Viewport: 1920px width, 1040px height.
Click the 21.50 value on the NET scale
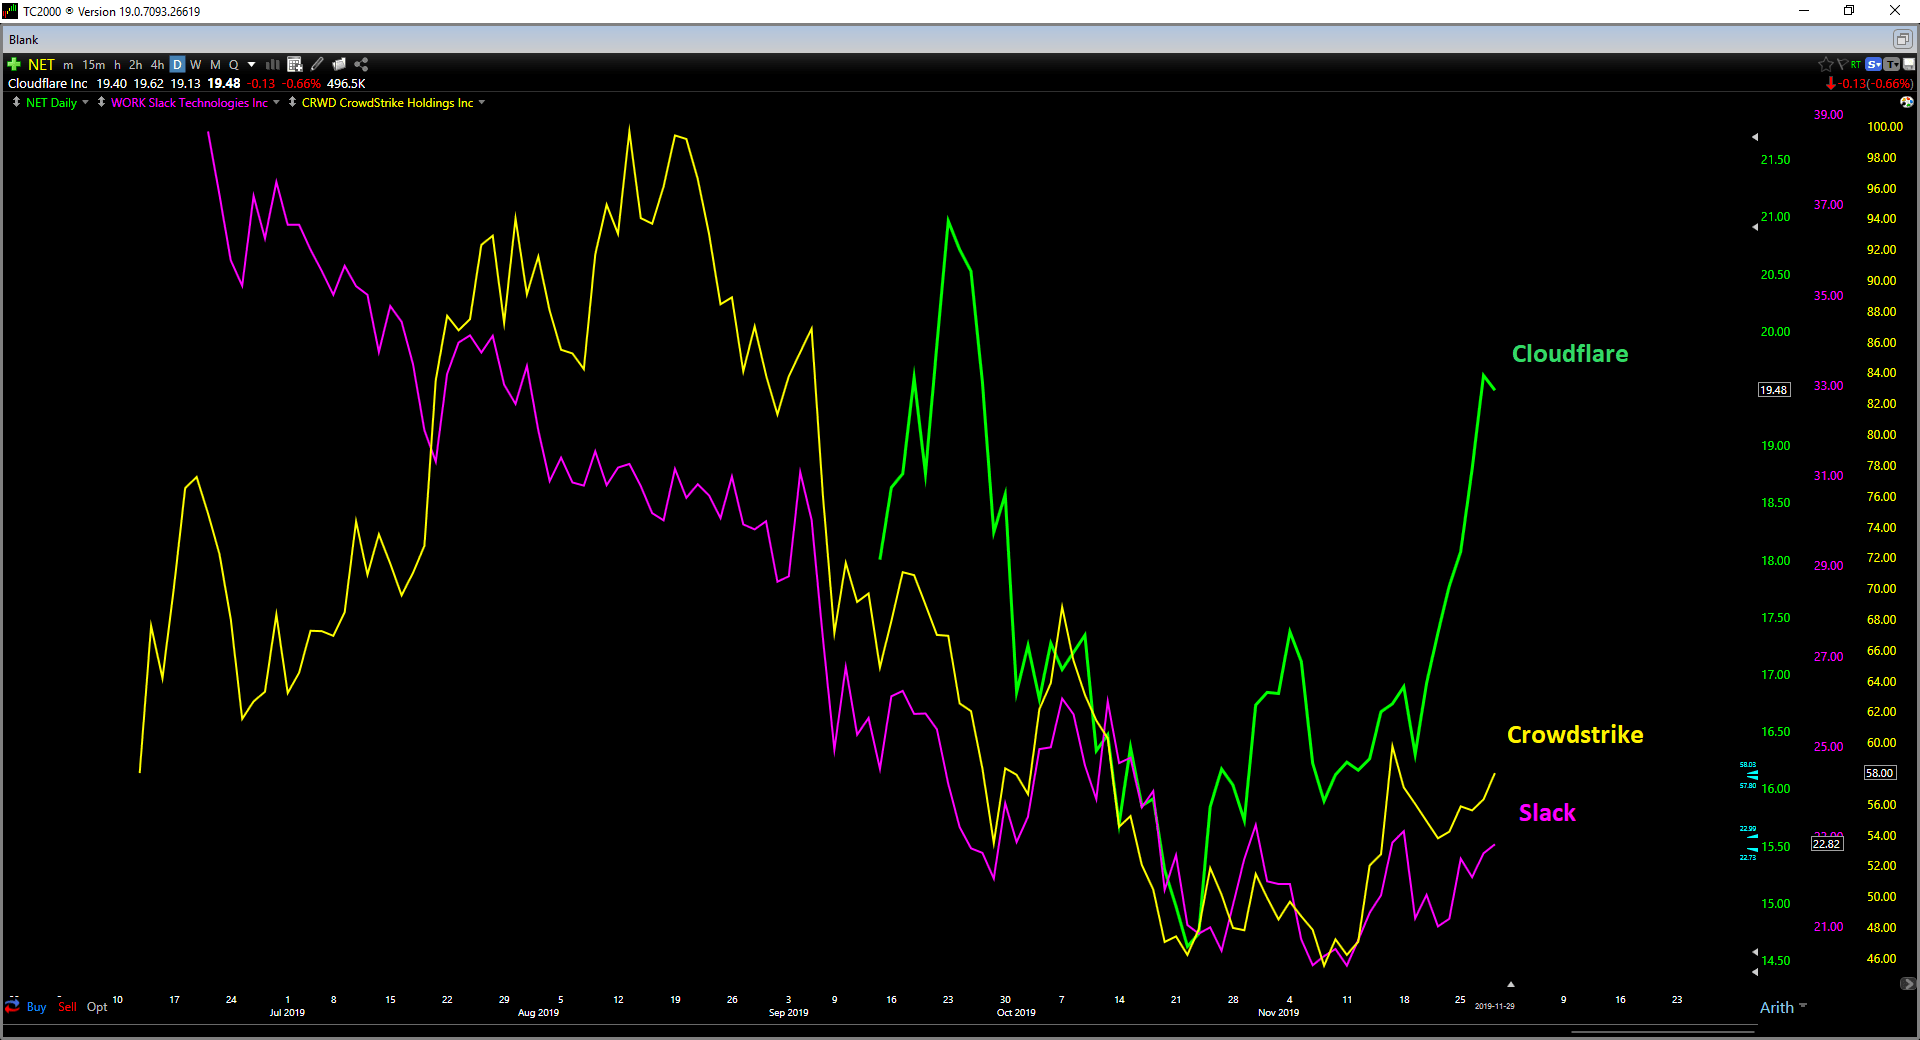point(1776,160)
